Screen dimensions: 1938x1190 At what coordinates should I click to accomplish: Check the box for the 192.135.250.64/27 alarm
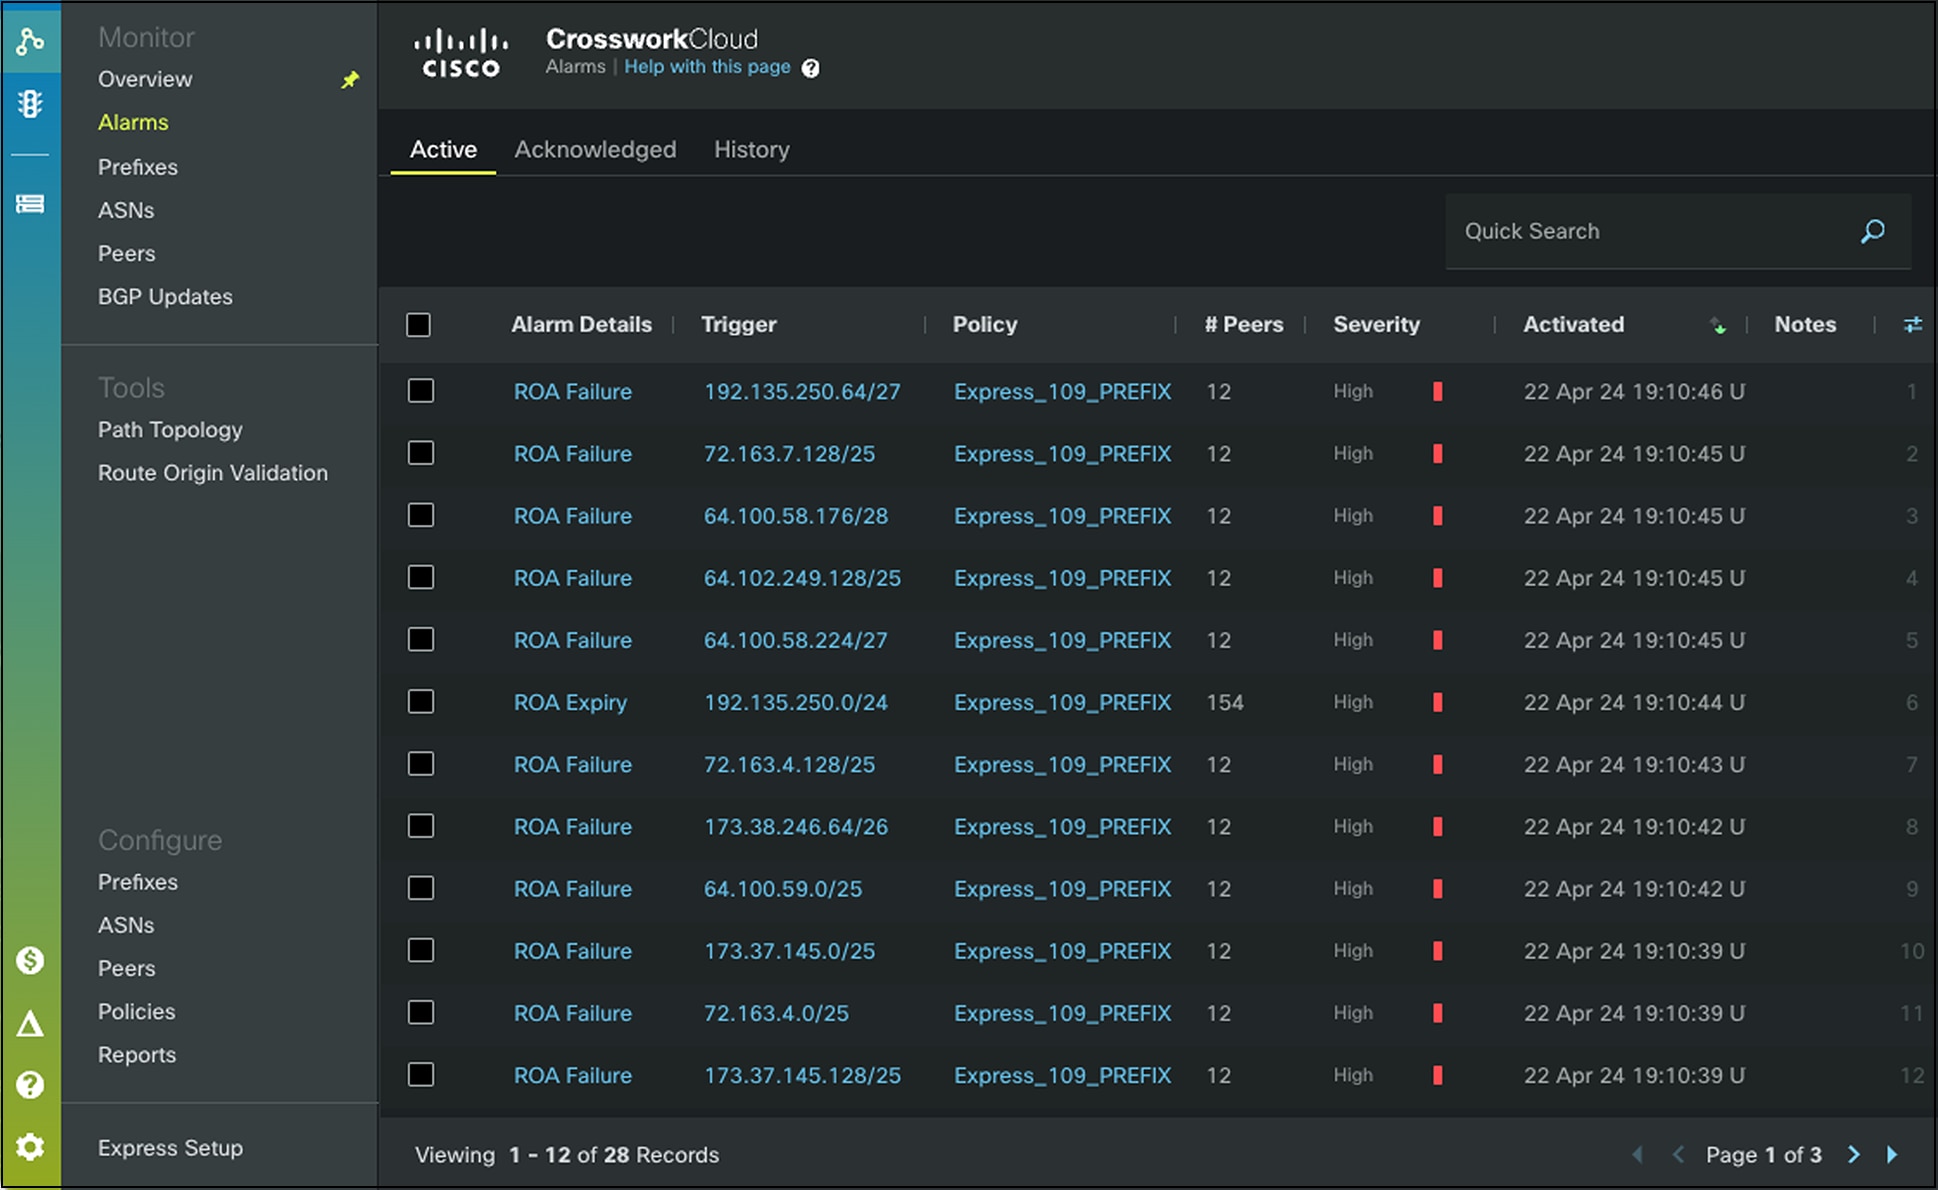click(421, 391)
